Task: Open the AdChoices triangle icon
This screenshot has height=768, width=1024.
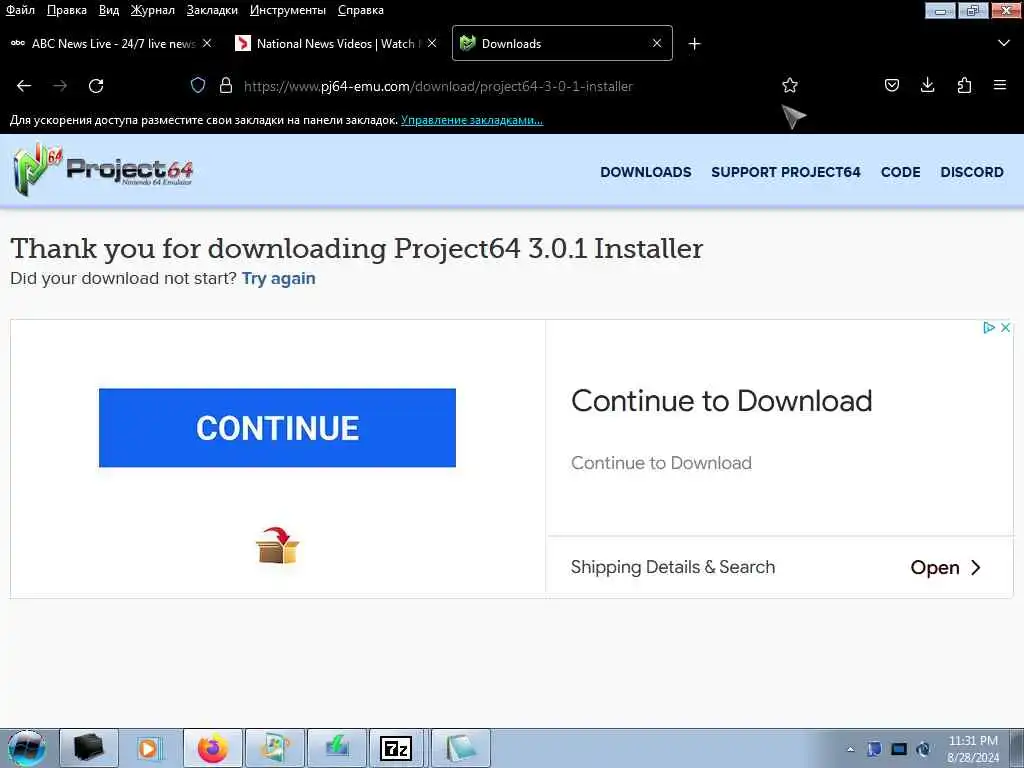Action: [x=989, y=327]
